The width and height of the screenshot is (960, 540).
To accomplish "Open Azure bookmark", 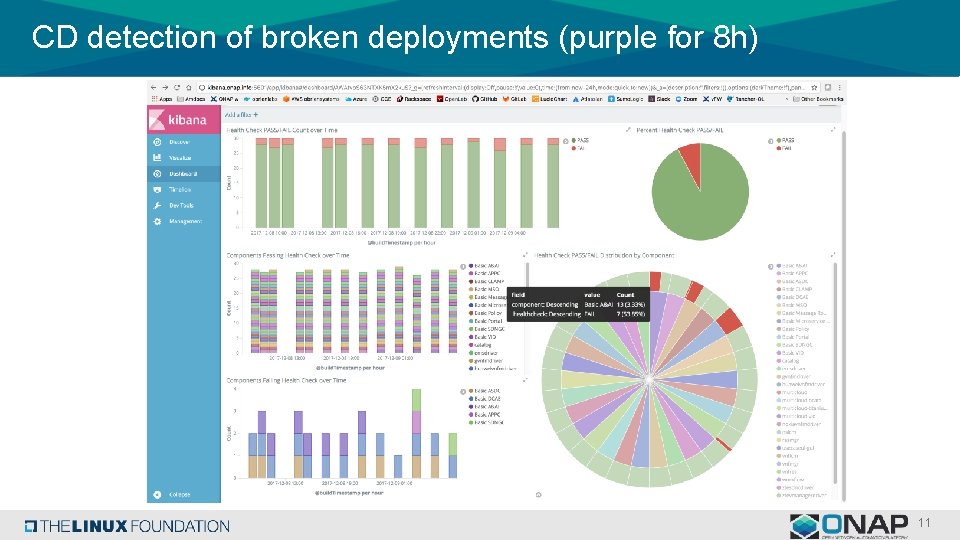I will pos(356,99).
